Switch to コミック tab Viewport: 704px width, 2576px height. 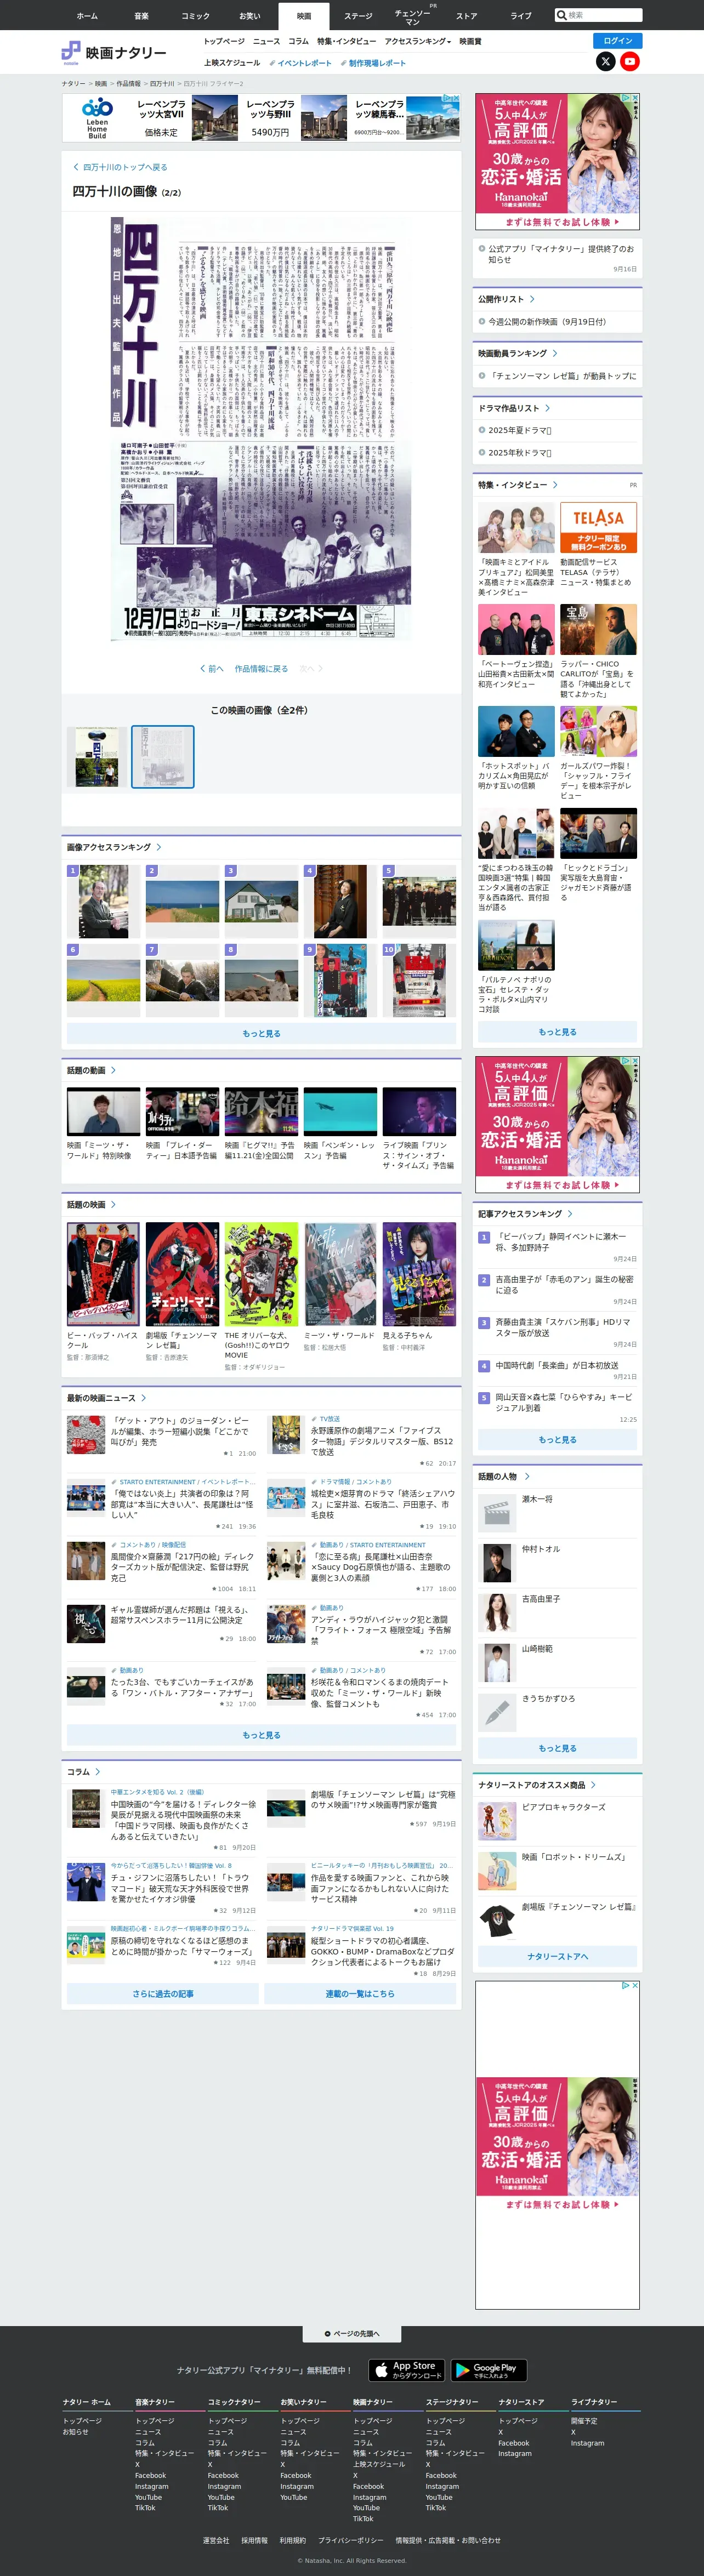pyautogui.click(x=196, y=15)
